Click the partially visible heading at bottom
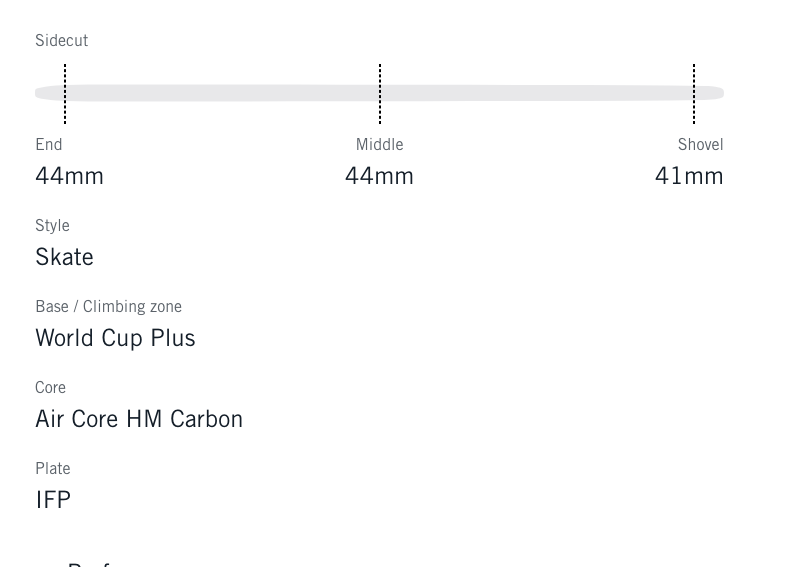The image size is (792, 567). click(90, 562)
